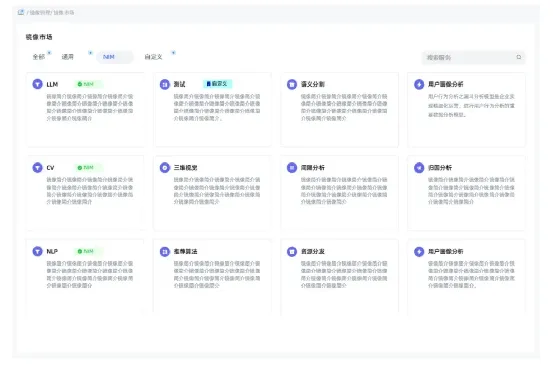Click the green NIM badge on the NLP card
Viewport: 554px width, 368px height.
[x=88, y=251]
